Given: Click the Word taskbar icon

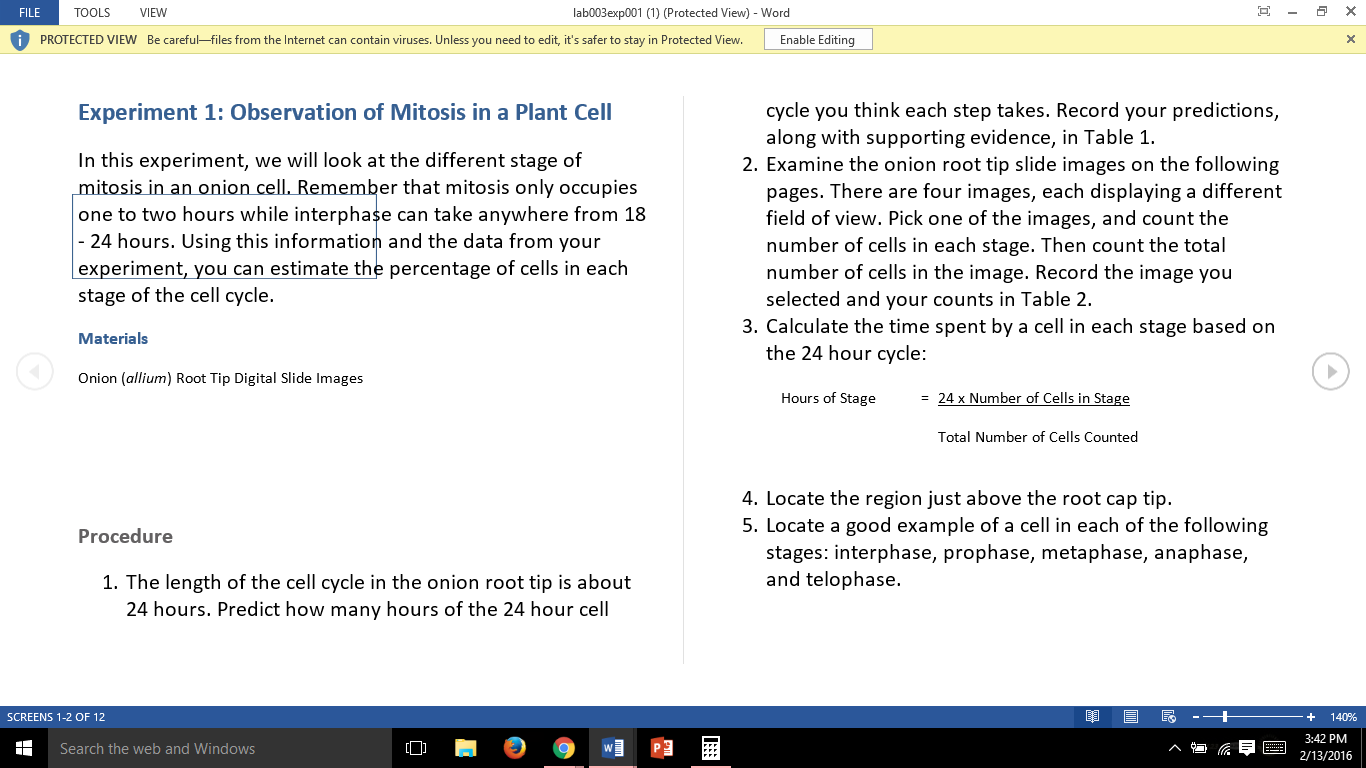Looking at the screenshot, I should click(x=613, y=748).
